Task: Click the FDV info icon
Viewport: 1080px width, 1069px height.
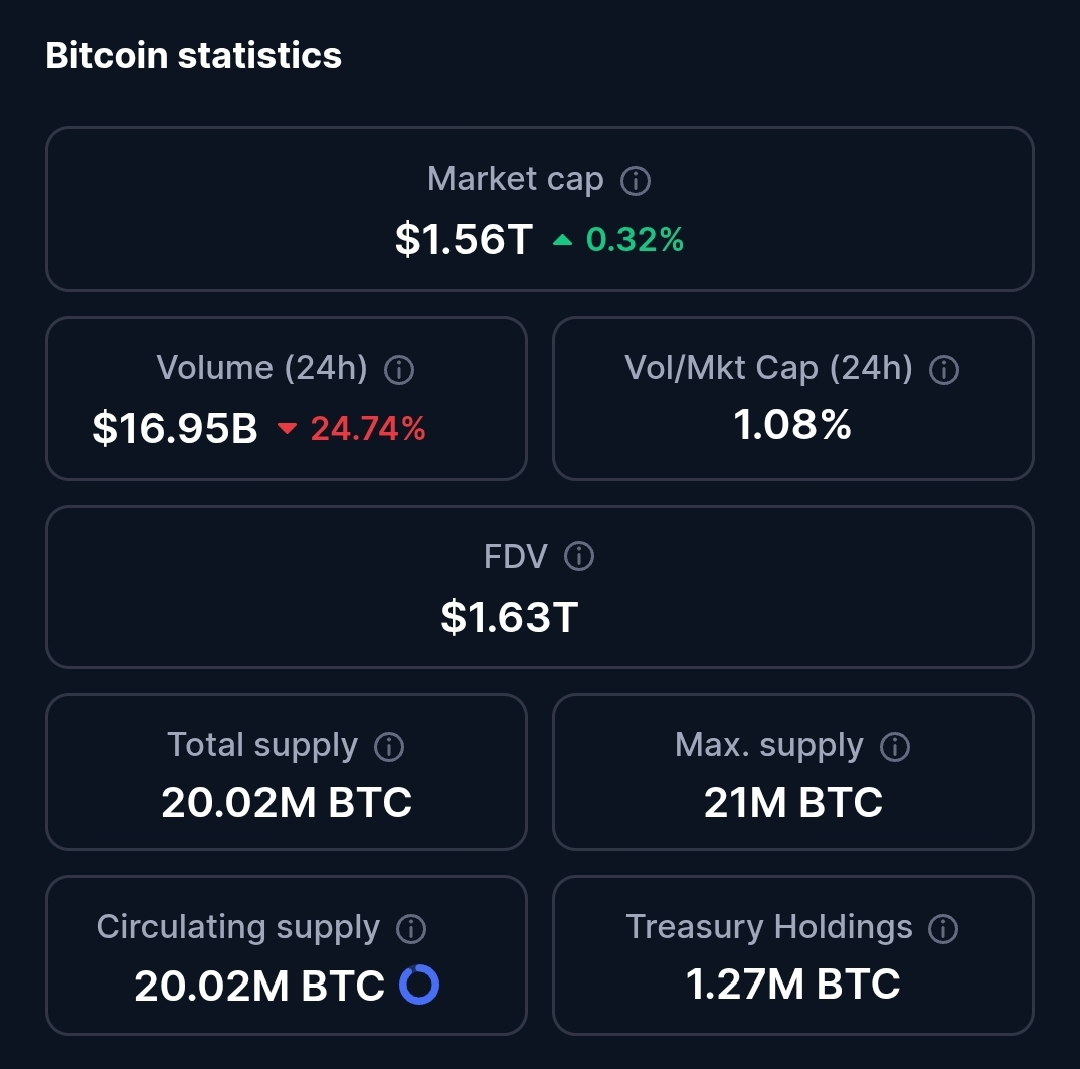Action: click(579, 557)
